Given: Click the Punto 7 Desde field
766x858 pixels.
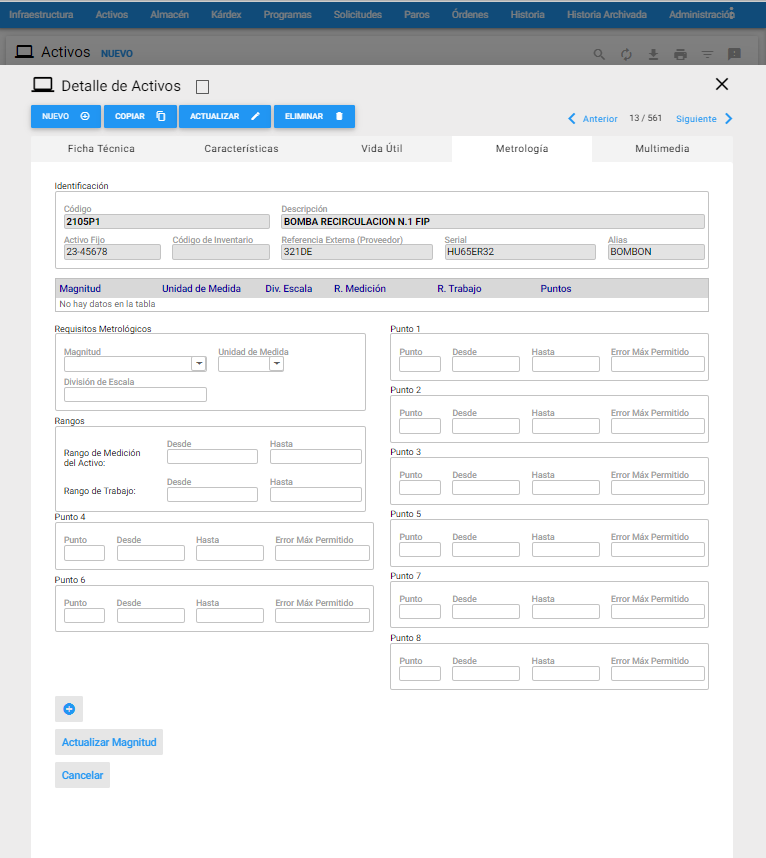Looking at the screenshot, I should [486, 612].
